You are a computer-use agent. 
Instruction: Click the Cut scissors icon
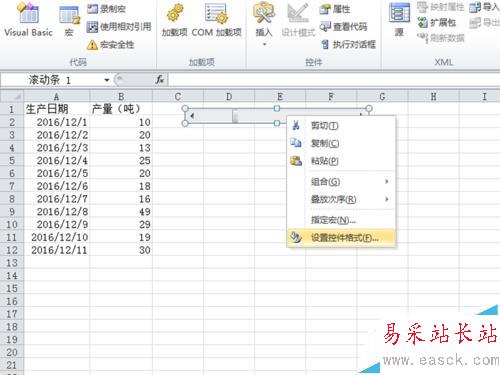(x=296, y=126)
